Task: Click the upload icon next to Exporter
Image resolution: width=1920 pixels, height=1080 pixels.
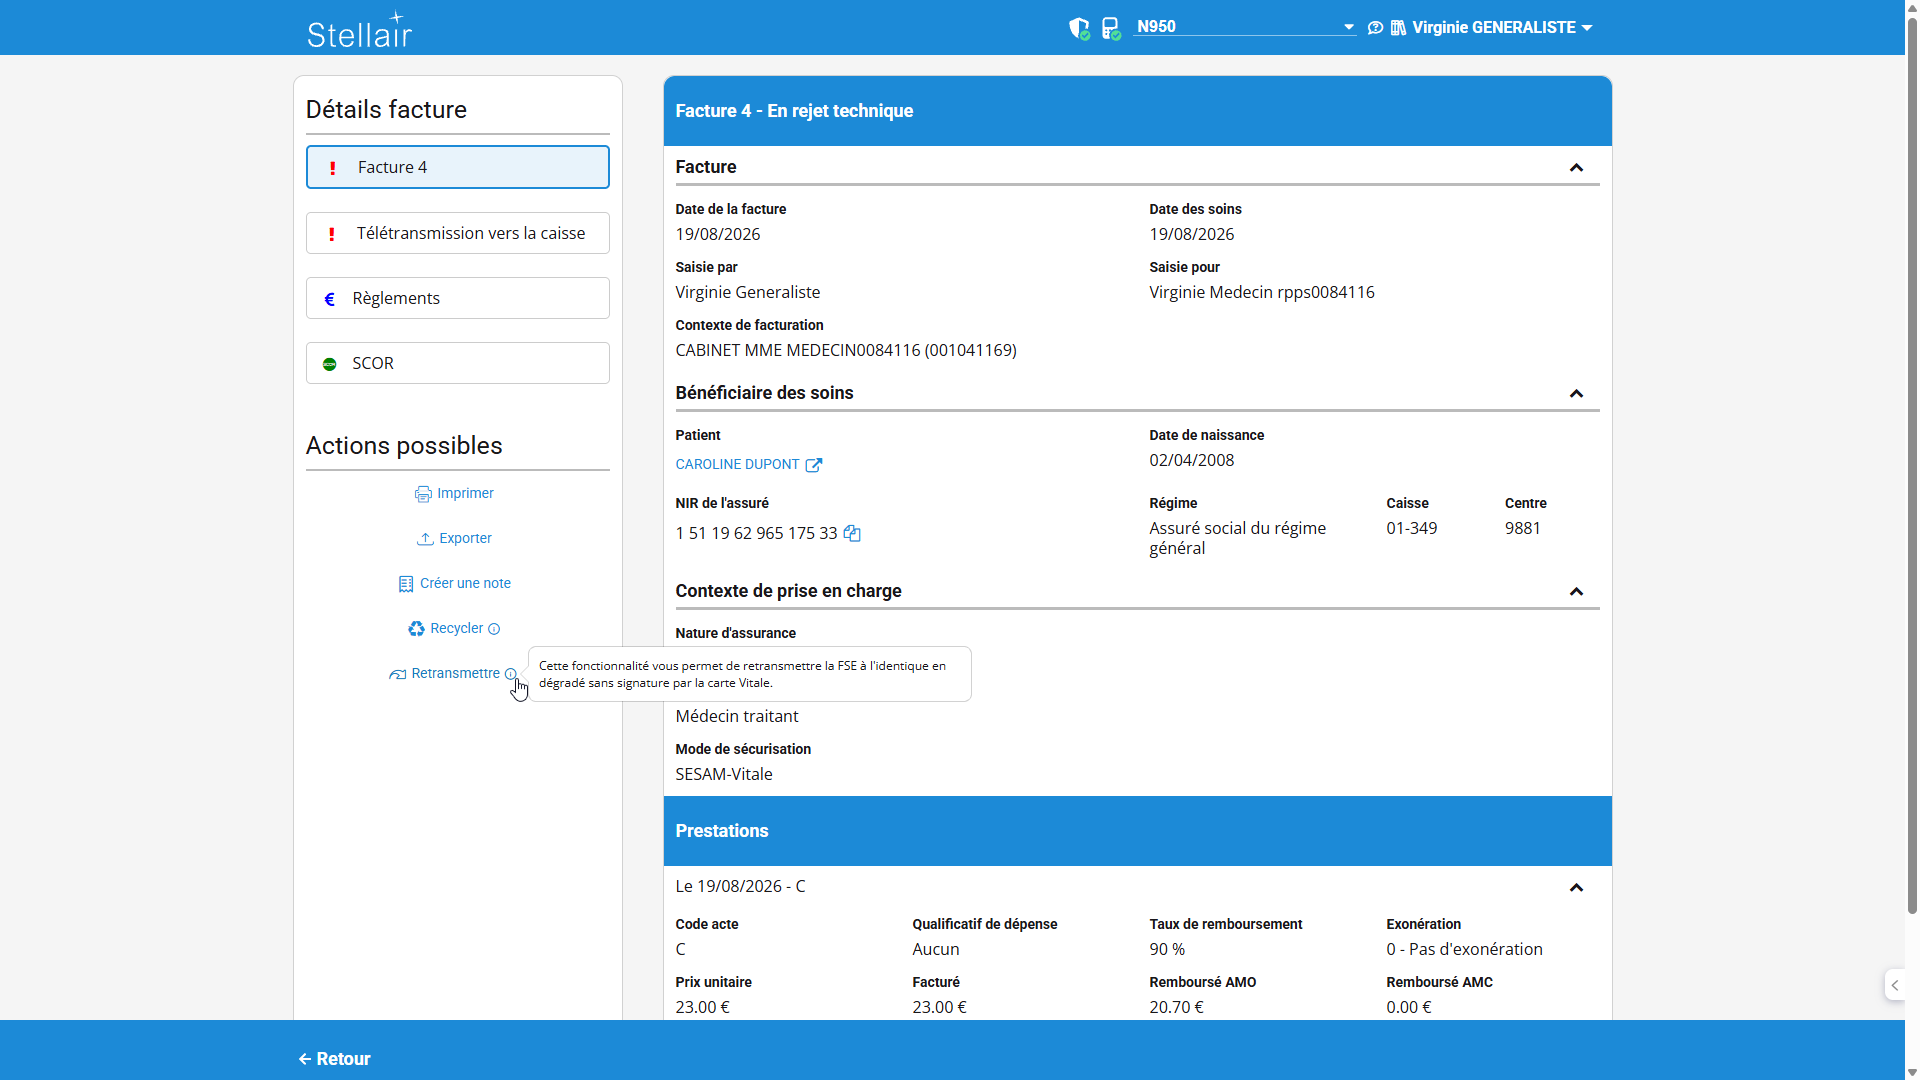Action: click(425, 539)
